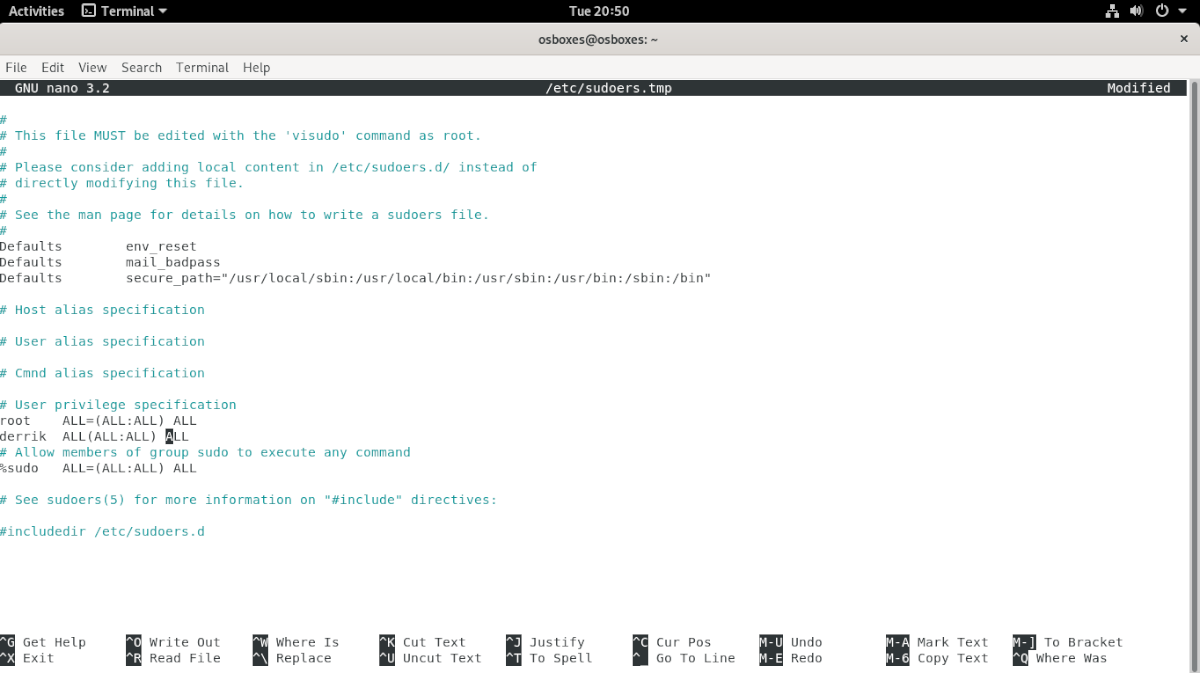Click the ^R Read File shortcut
This screenshot has width=1200, height=673.
173,658
